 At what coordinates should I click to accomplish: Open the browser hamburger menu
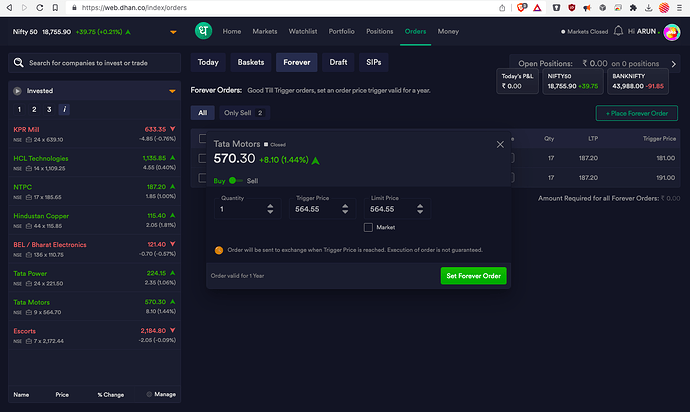point(679,7)
